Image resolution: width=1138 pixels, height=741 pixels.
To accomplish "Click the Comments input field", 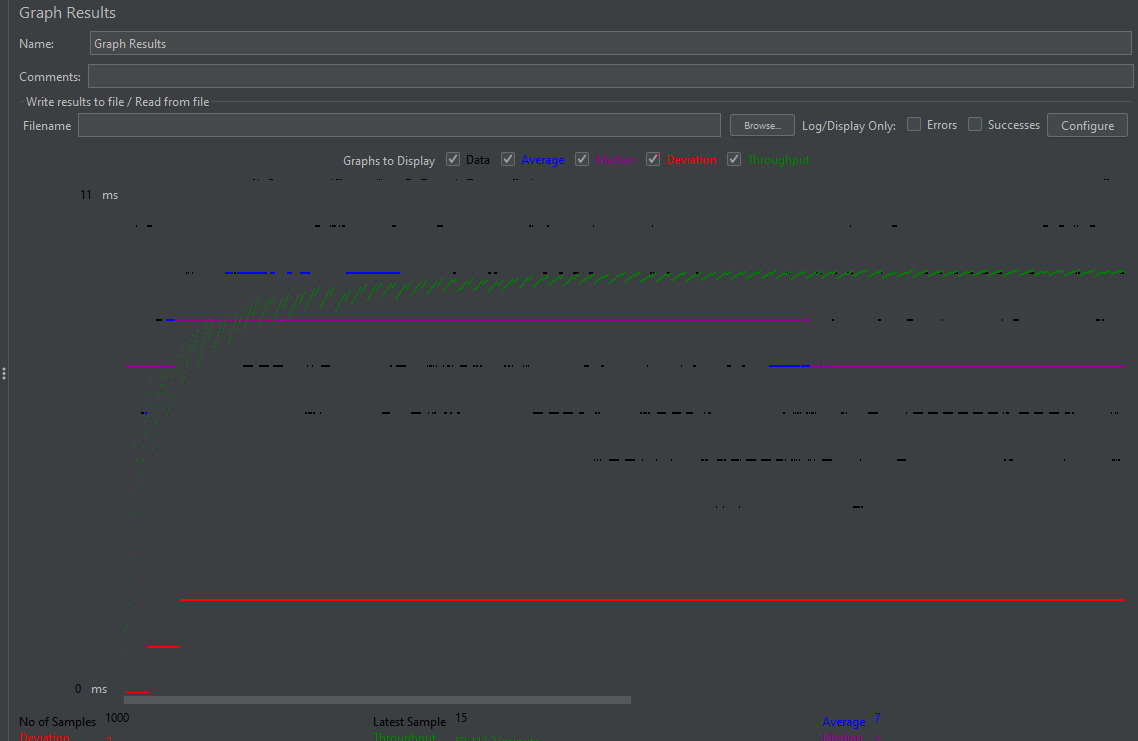I will click(x=610, y=76).
